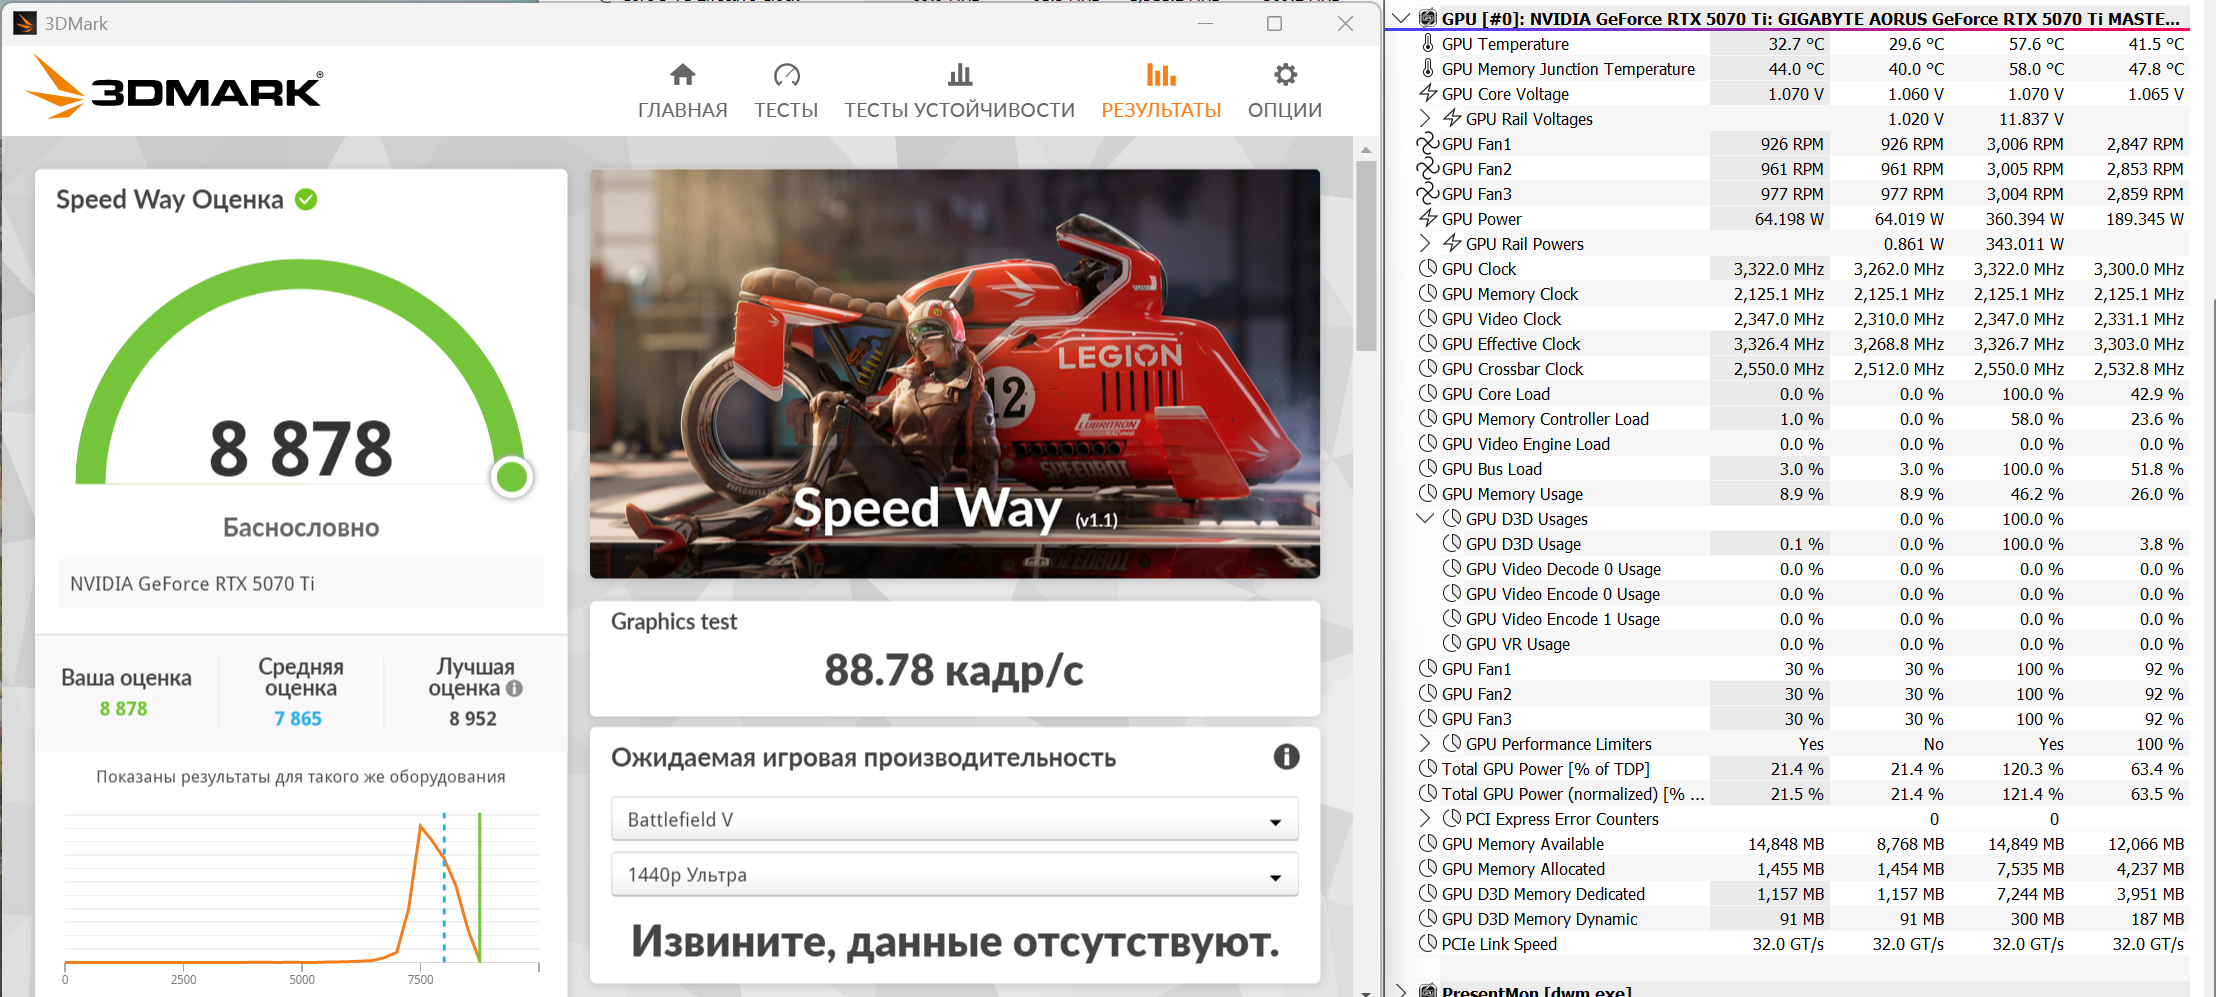Click the fan icon in the GPU Fan3 977 RPM row

1428,193
